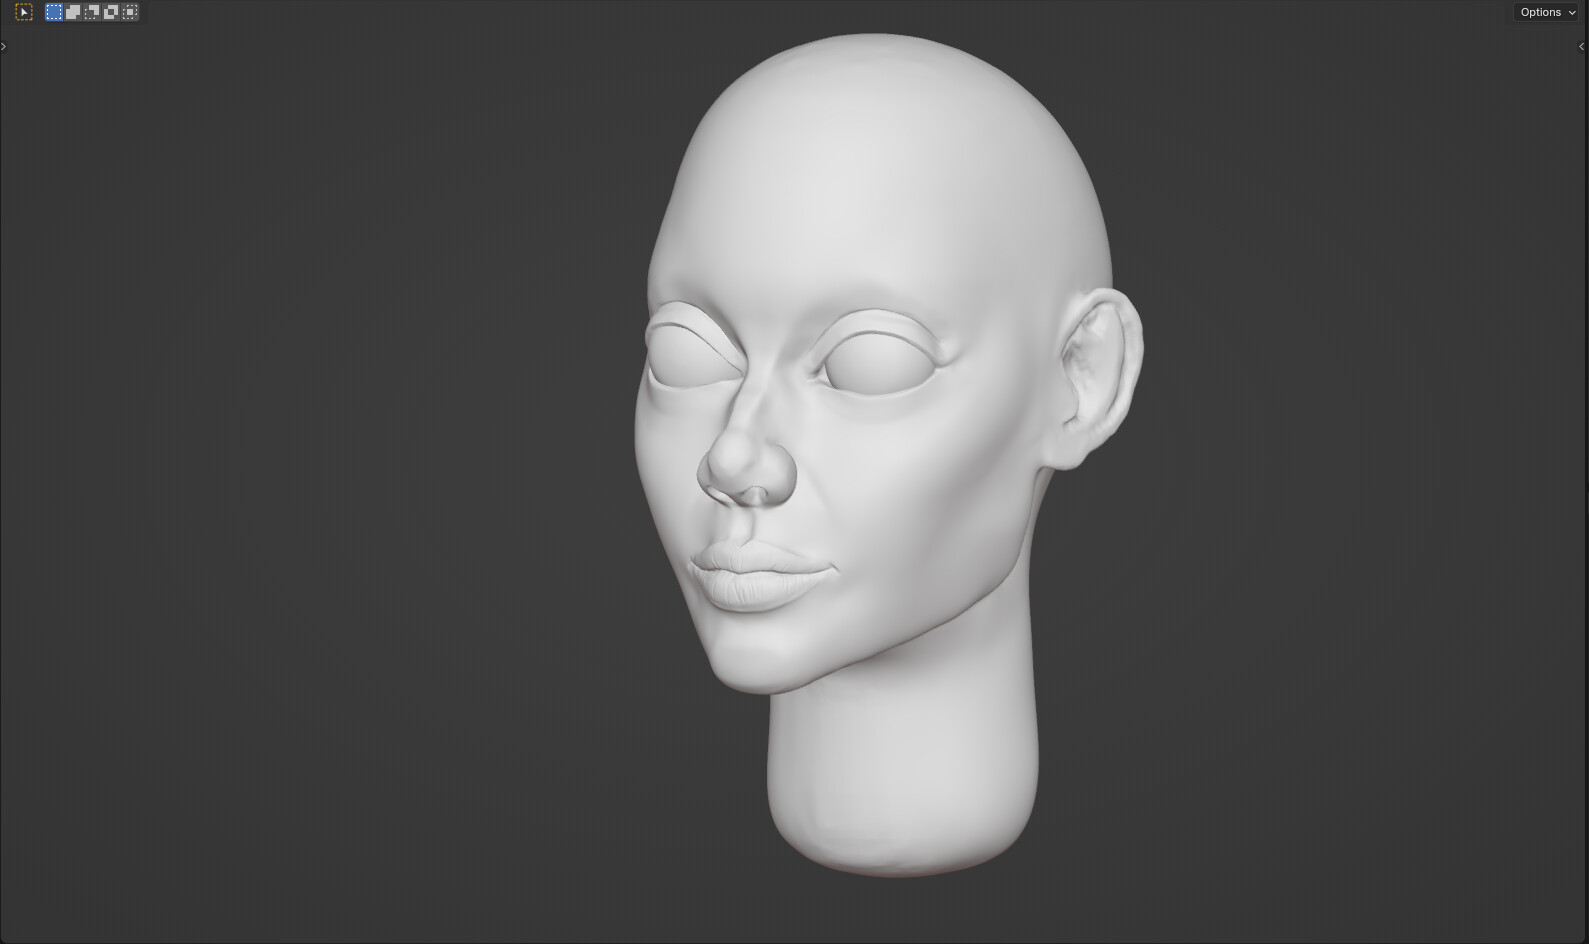
Task: Select the Select Box tool icon
Action: [24, 12]
